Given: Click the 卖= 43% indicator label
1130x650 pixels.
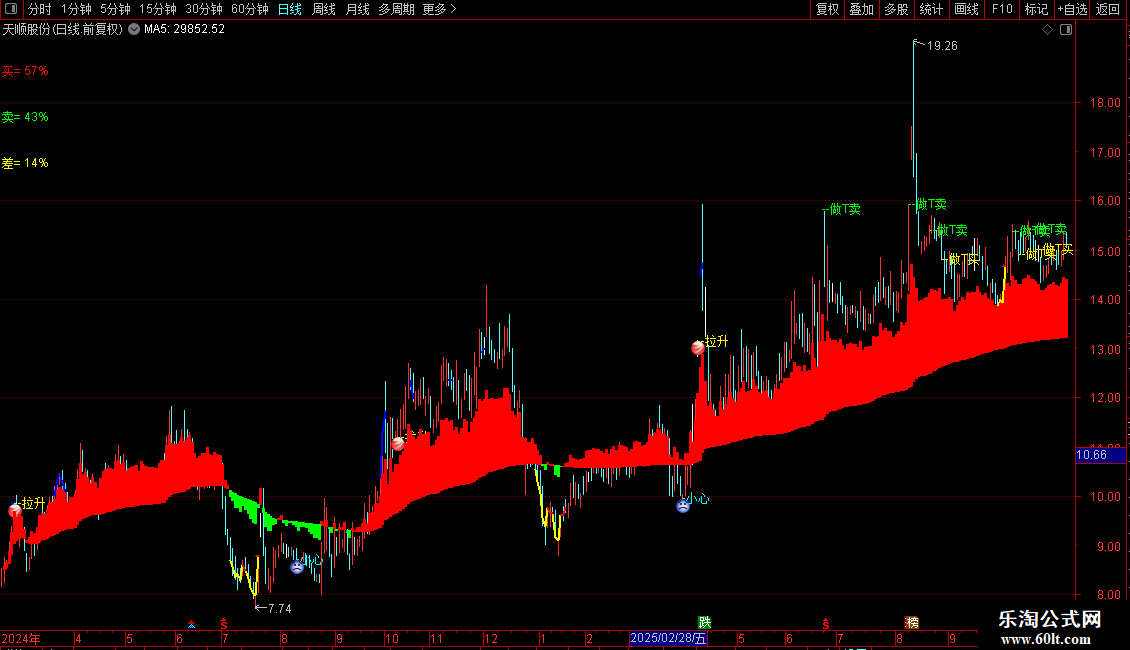Looking at the screenshot, I should 25,117.
